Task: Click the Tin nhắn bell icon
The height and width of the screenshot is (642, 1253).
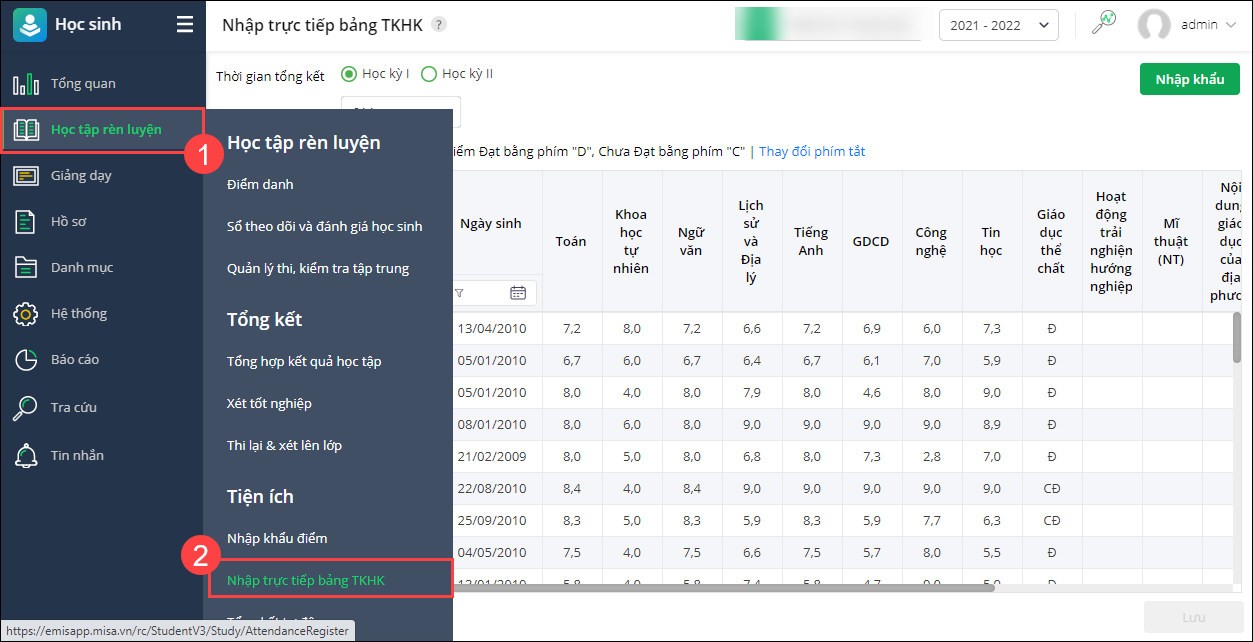Action: [26, 456]
